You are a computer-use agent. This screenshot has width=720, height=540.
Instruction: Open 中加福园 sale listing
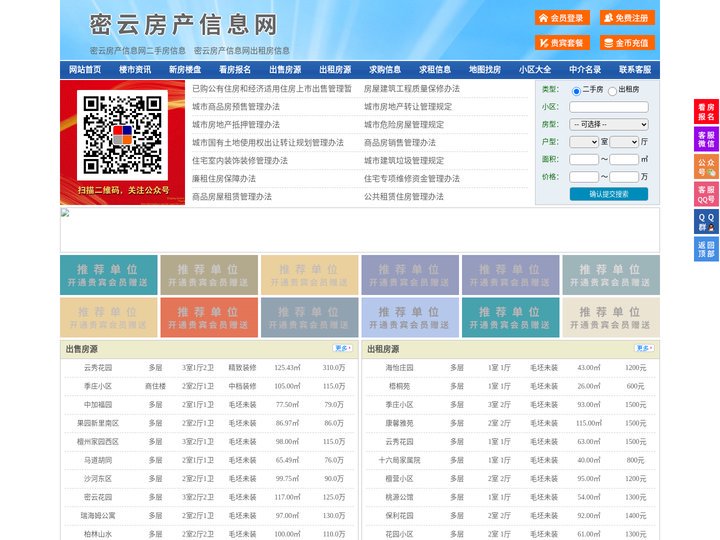98,405
